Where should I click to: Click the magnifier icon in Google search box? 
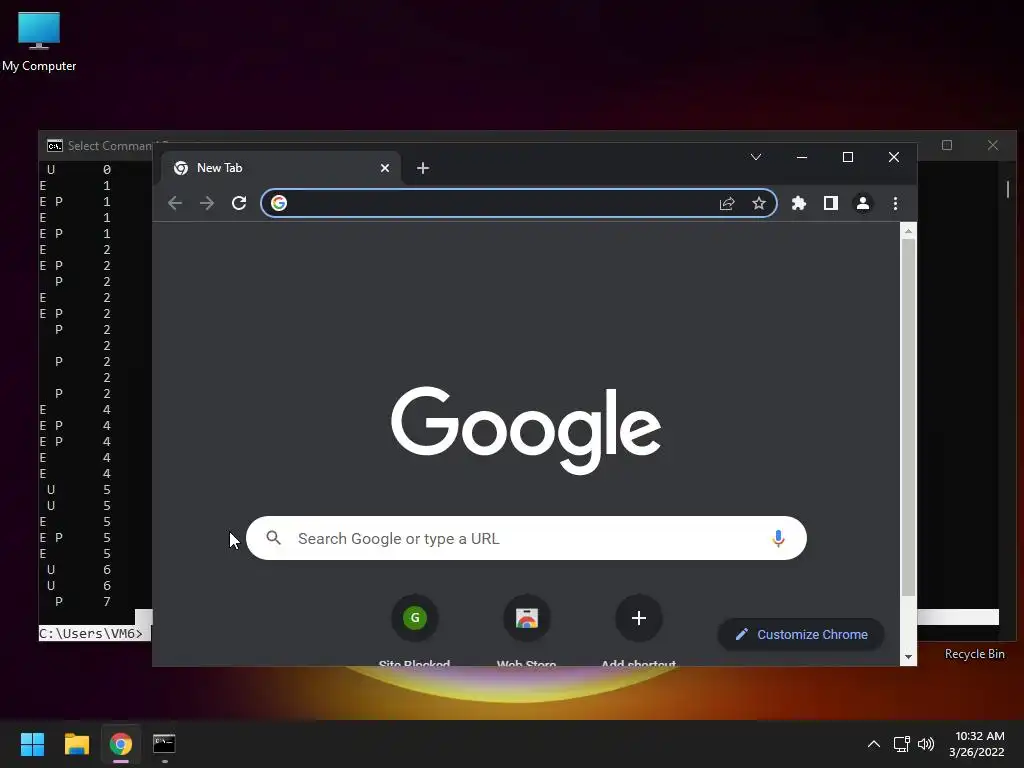(x=274, y=538)
